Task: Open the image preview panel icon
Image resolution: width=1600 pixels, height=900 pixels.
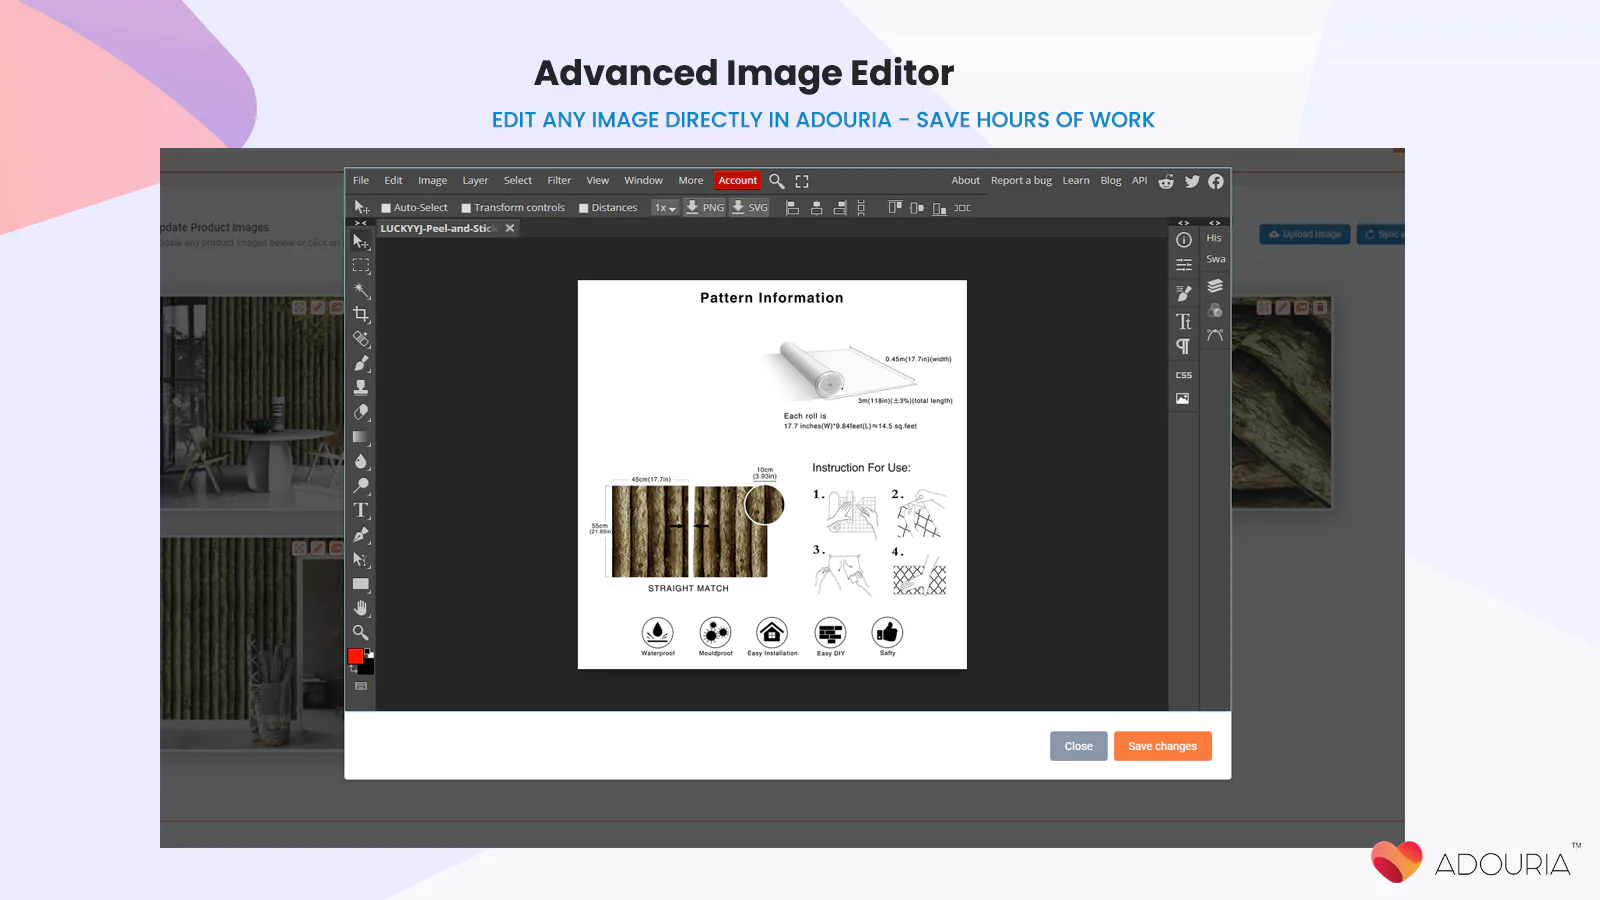Action: point(1183,398)
